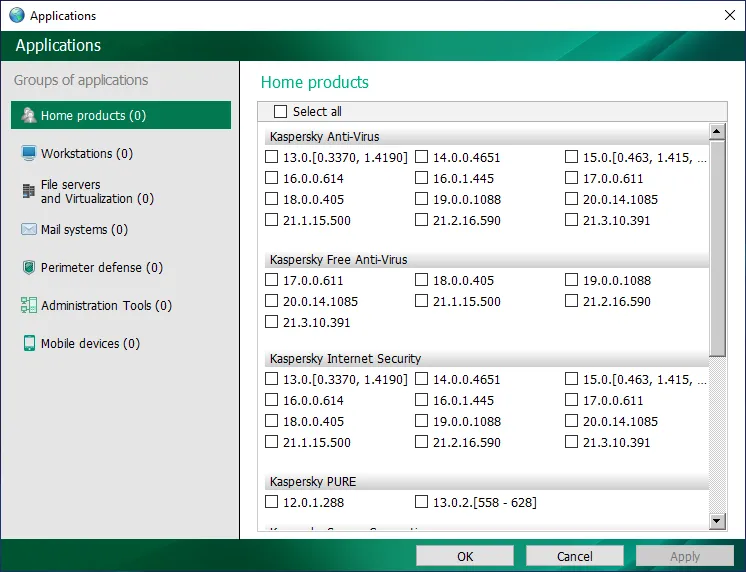Image resolution: width=746 pixels, height=572 pixels.
Task: Select the Perimeter defense (0) group
Action: click(121, 267)
